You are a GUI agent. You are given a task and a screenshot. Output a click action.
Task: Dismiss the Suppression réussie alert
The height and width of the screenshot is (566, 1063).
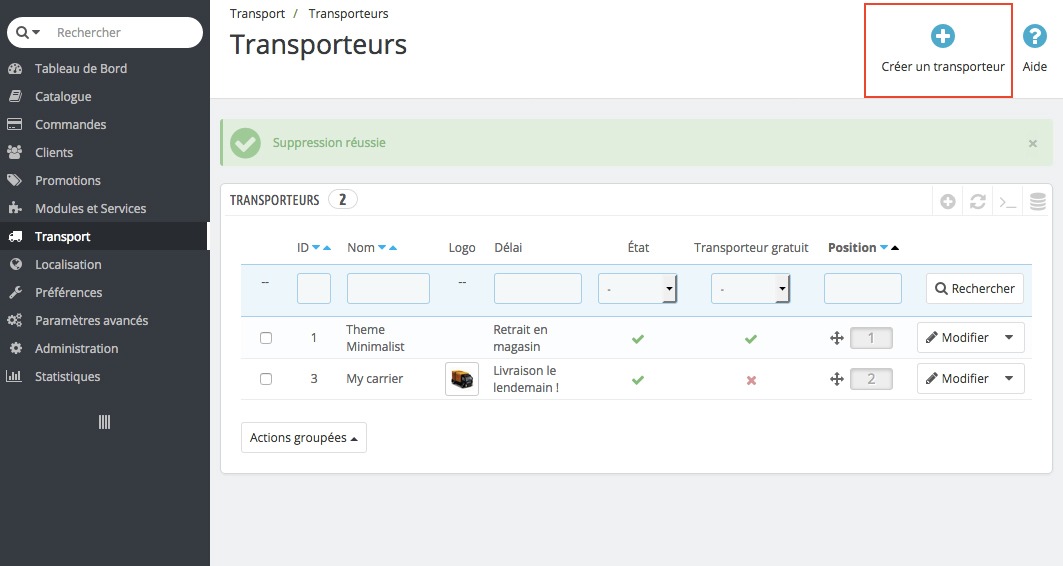click(1033, 144)
